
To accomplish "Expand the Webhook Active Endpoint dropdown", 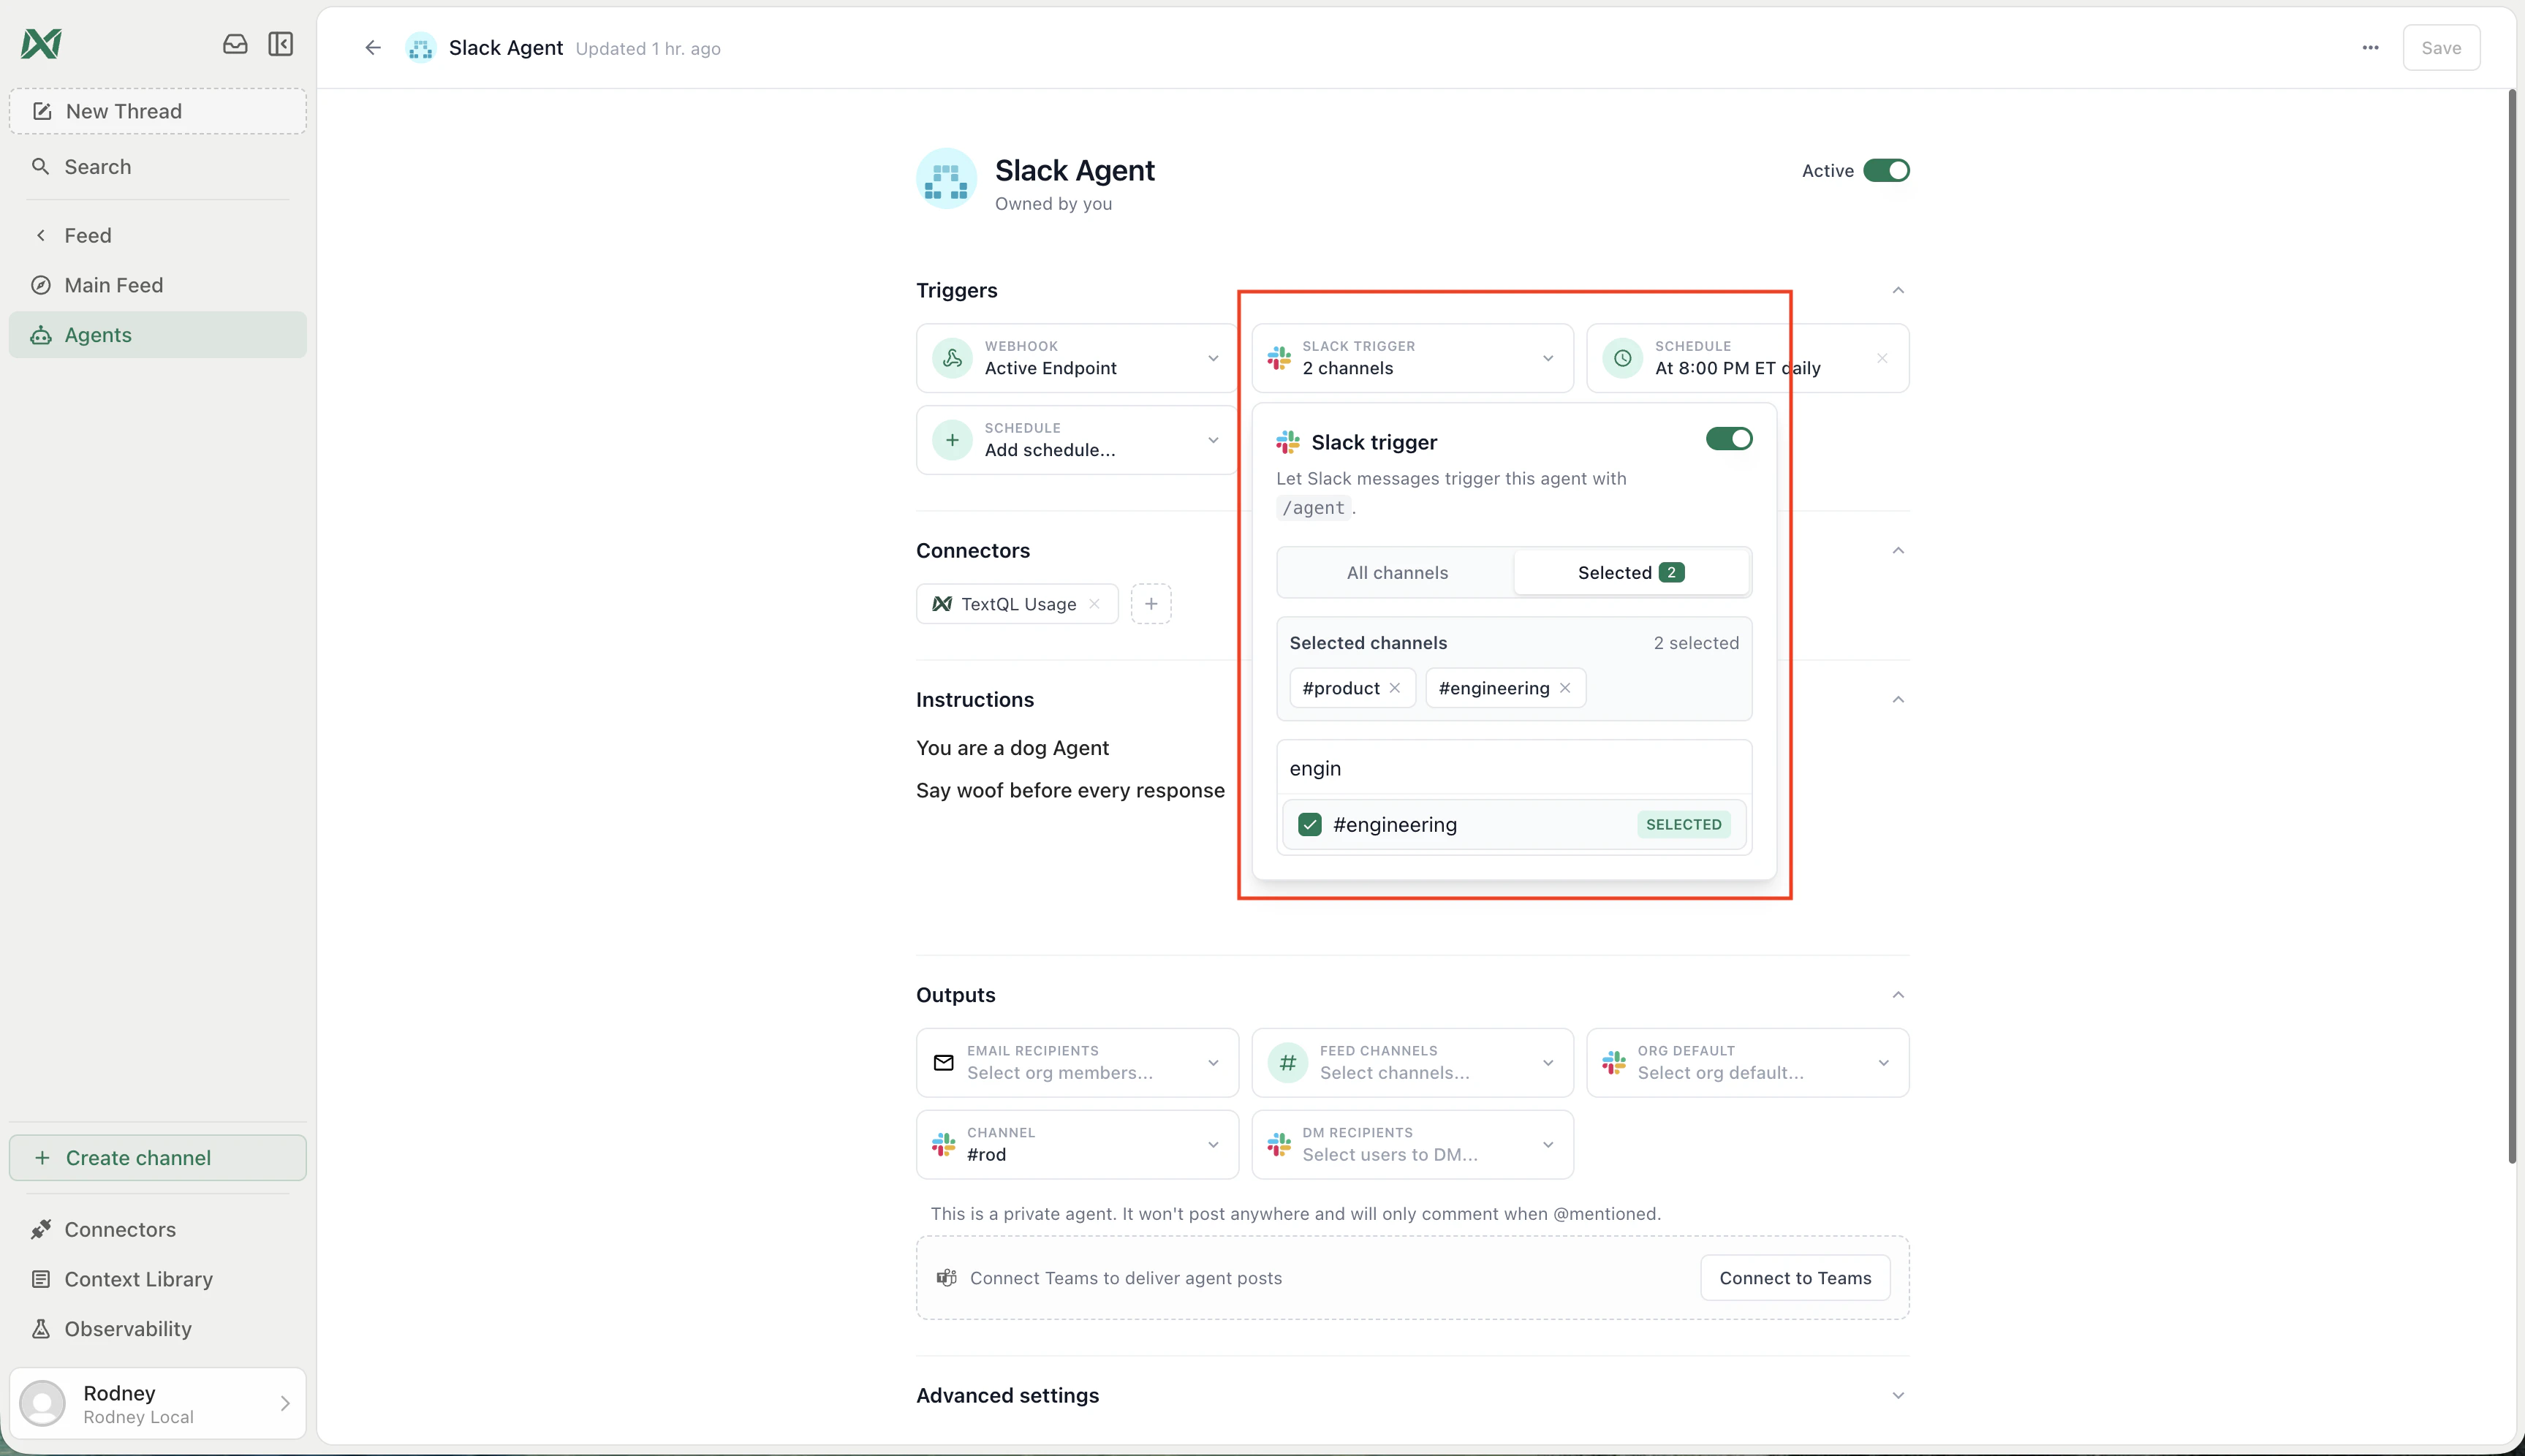I will click(1213, 358).
